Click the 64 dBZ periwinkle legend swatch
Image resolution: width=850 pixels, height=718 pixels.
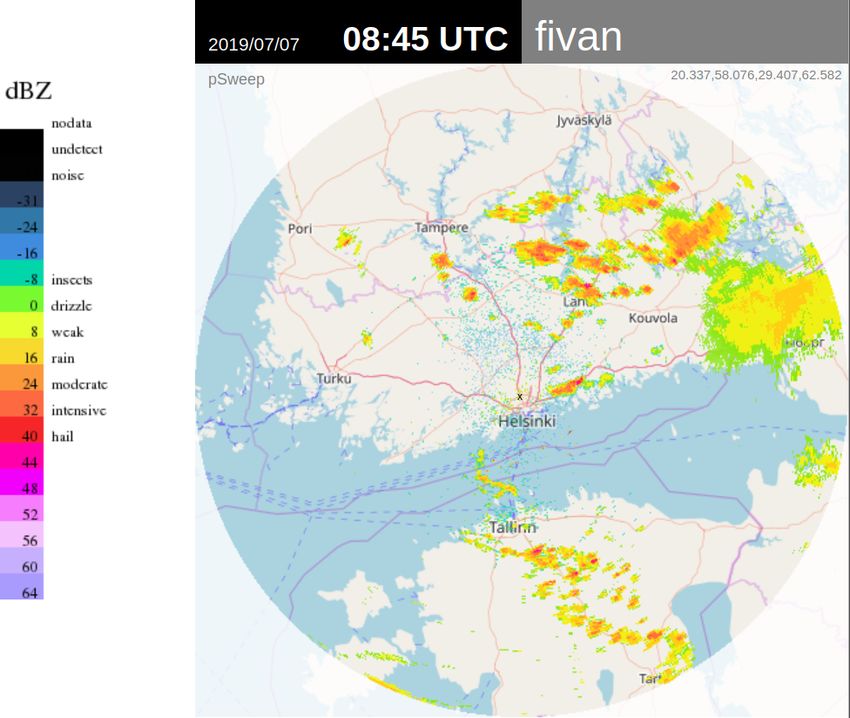(x=22, y=586)
